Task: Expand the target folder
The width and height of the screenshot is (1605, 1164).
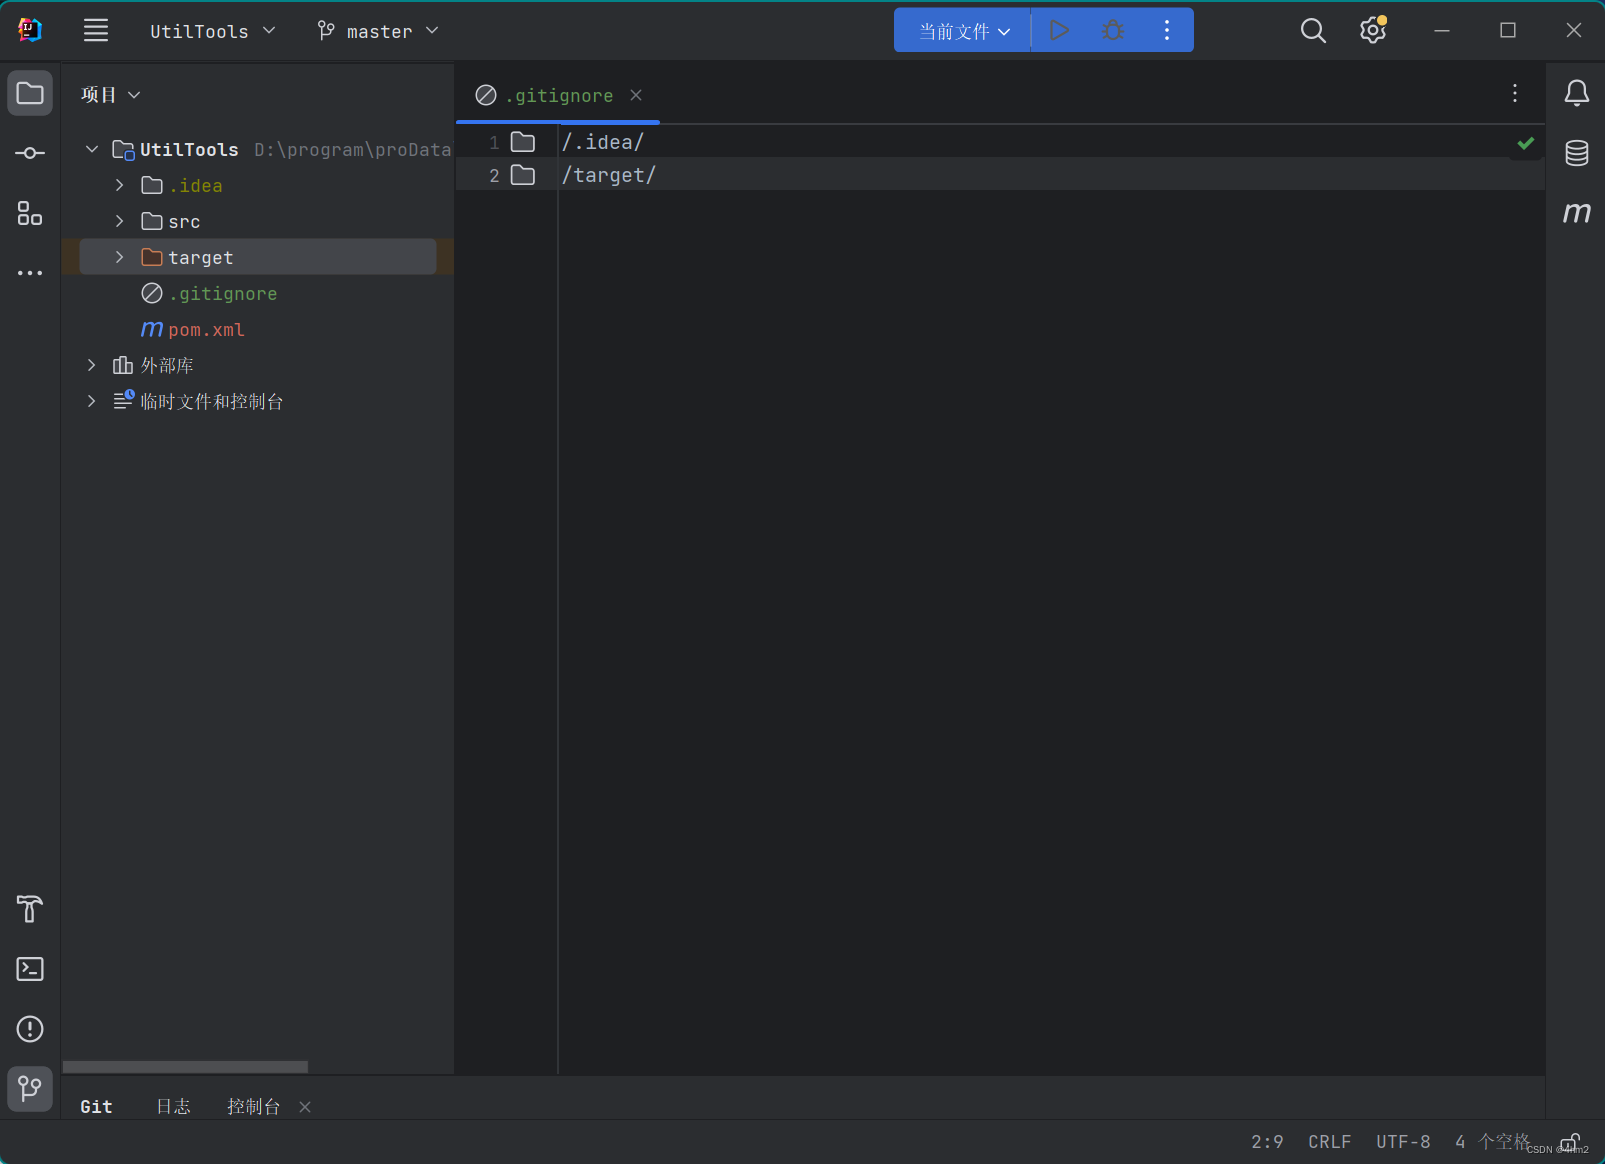Action: [120, 257]
